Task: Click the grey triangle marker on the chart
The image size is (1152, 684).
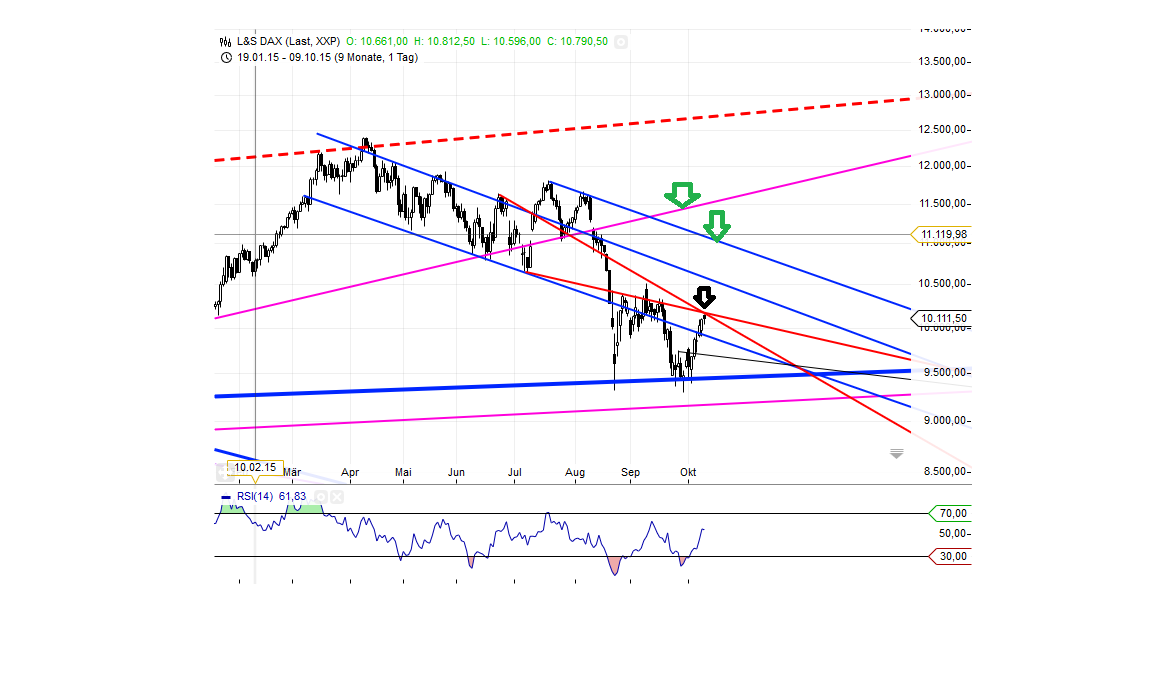Action: [895, 451]
